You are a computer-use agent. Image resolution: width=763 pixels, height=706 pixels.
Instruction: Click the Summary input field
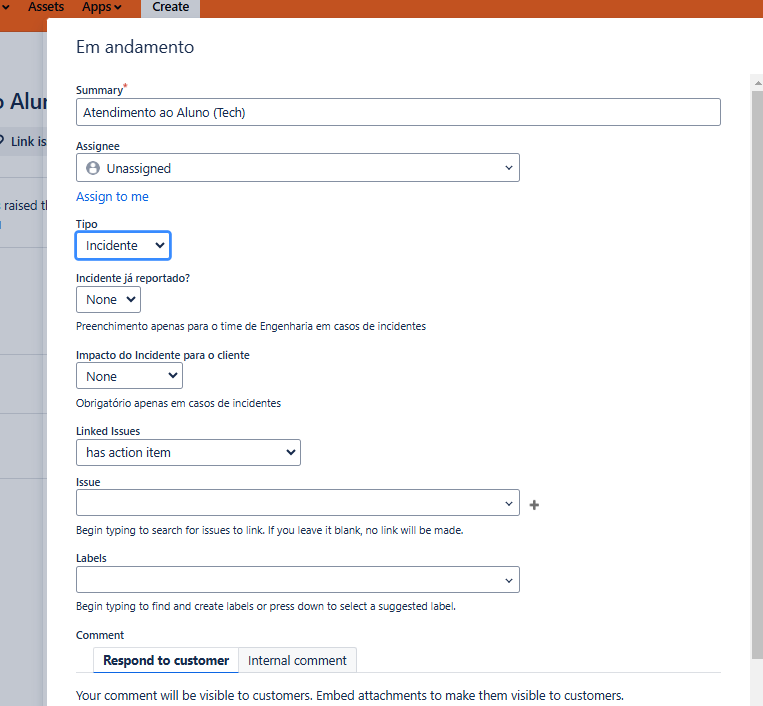click(398, 112)
